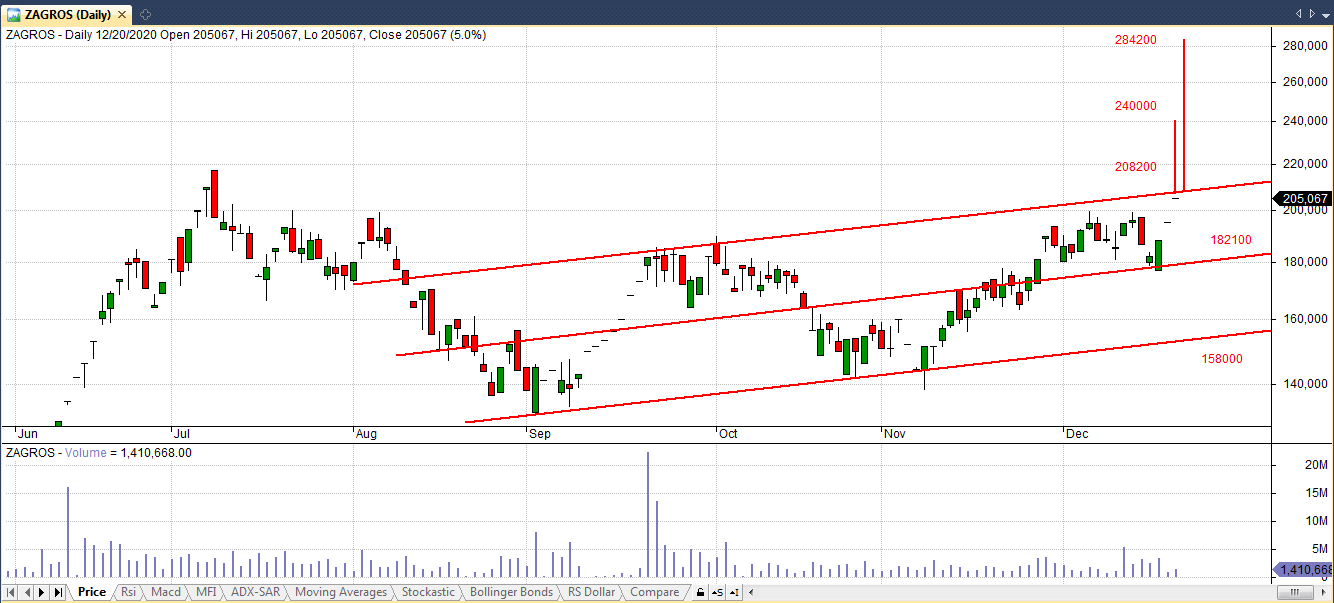Open the Bollinger Bonds sheet tab
The width and height of the screenshot is (1334, 603).
(511, 592)
